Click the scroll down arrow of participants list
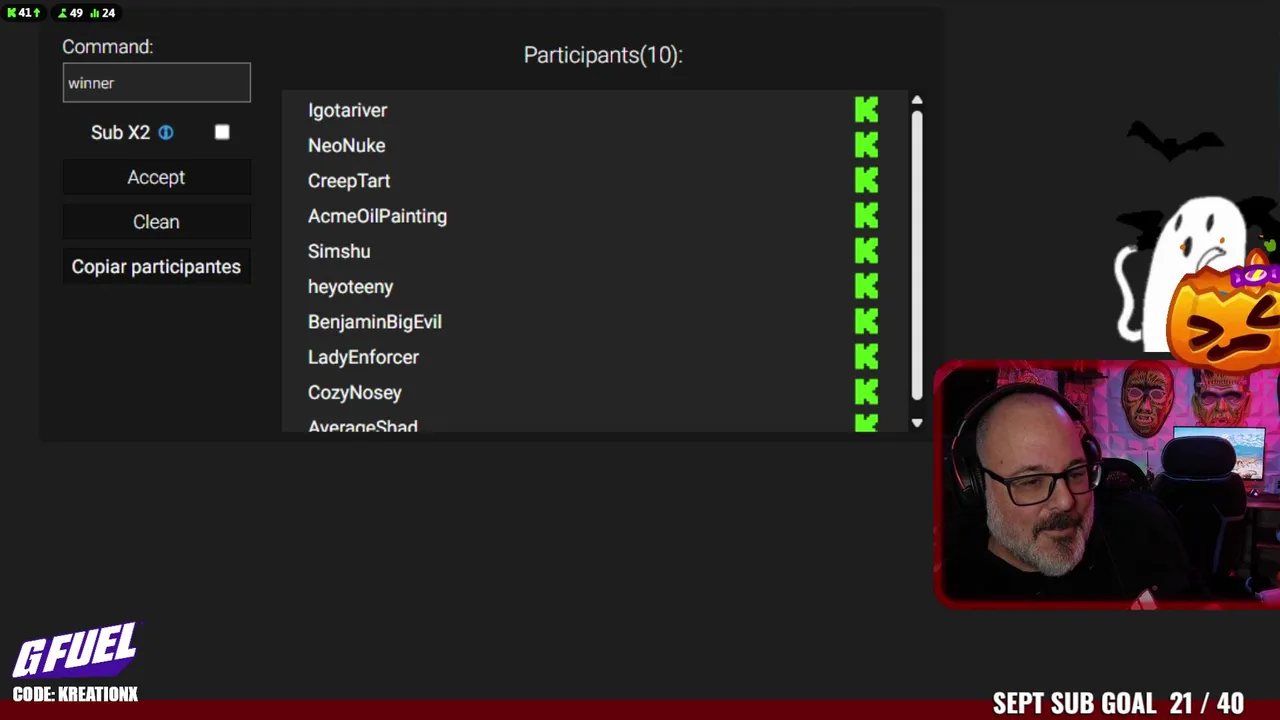Image resolution: width=1280 pixels, height=720 pixels. (x=917, y=423)
